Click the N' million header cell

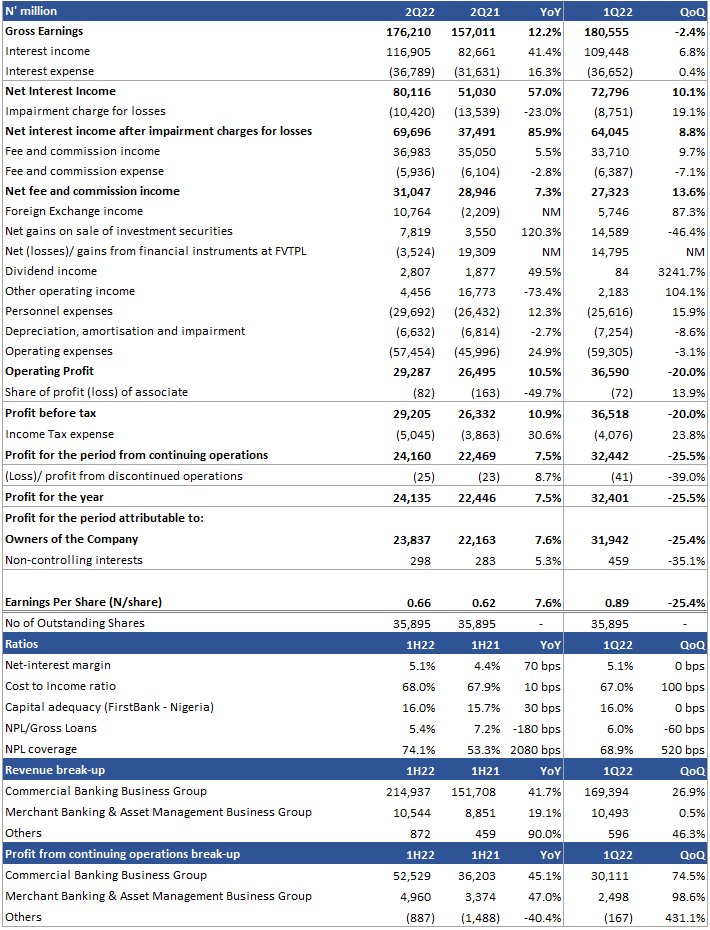click(31, 11)
